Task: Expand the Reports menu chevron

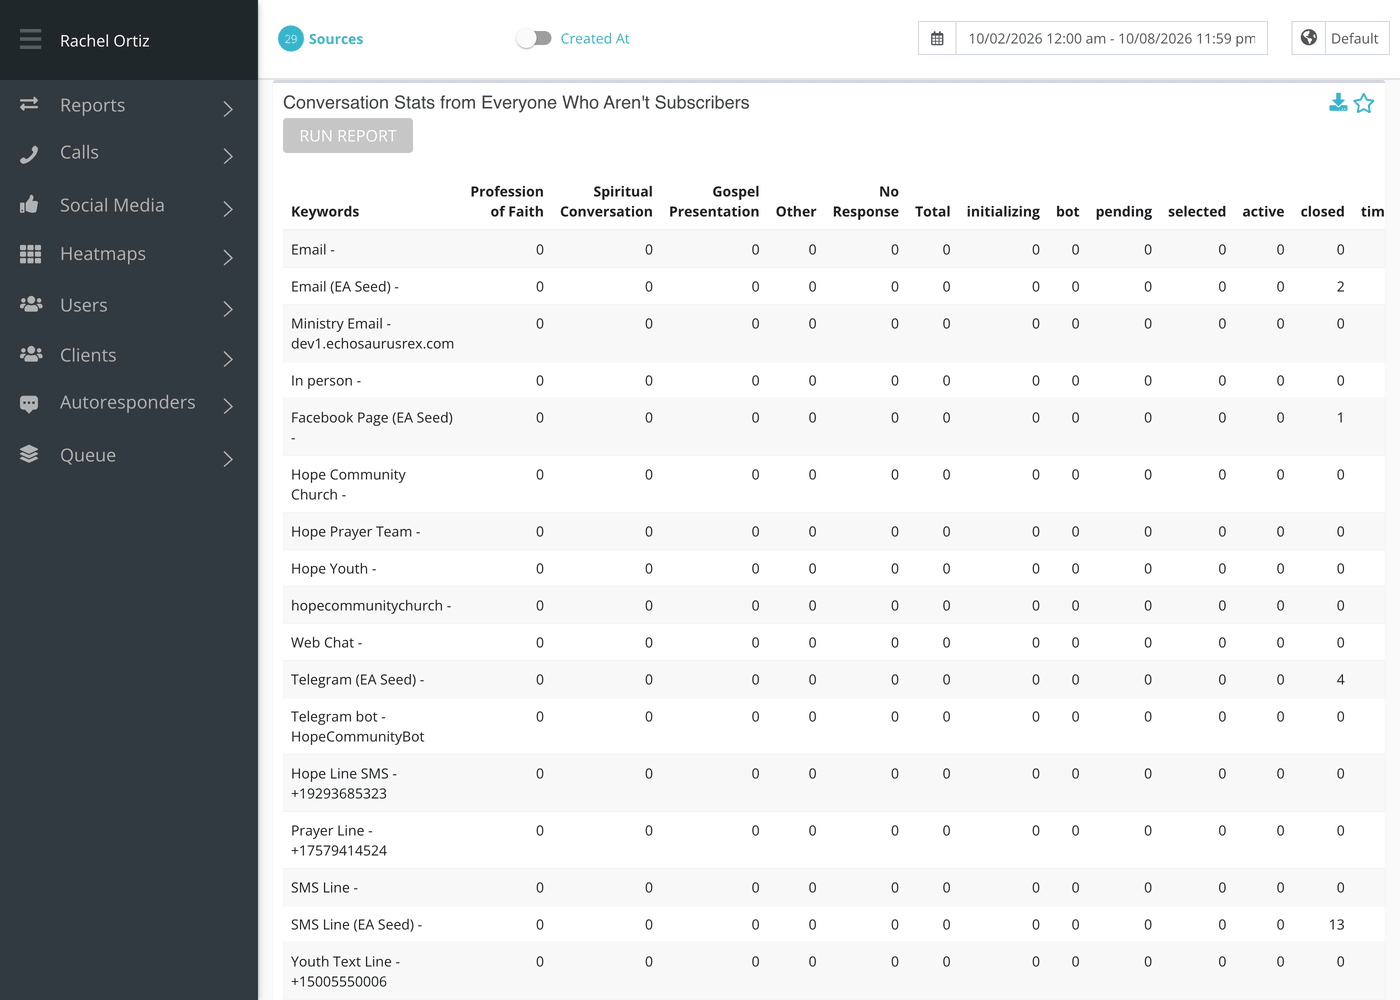Action: [228, 108]
